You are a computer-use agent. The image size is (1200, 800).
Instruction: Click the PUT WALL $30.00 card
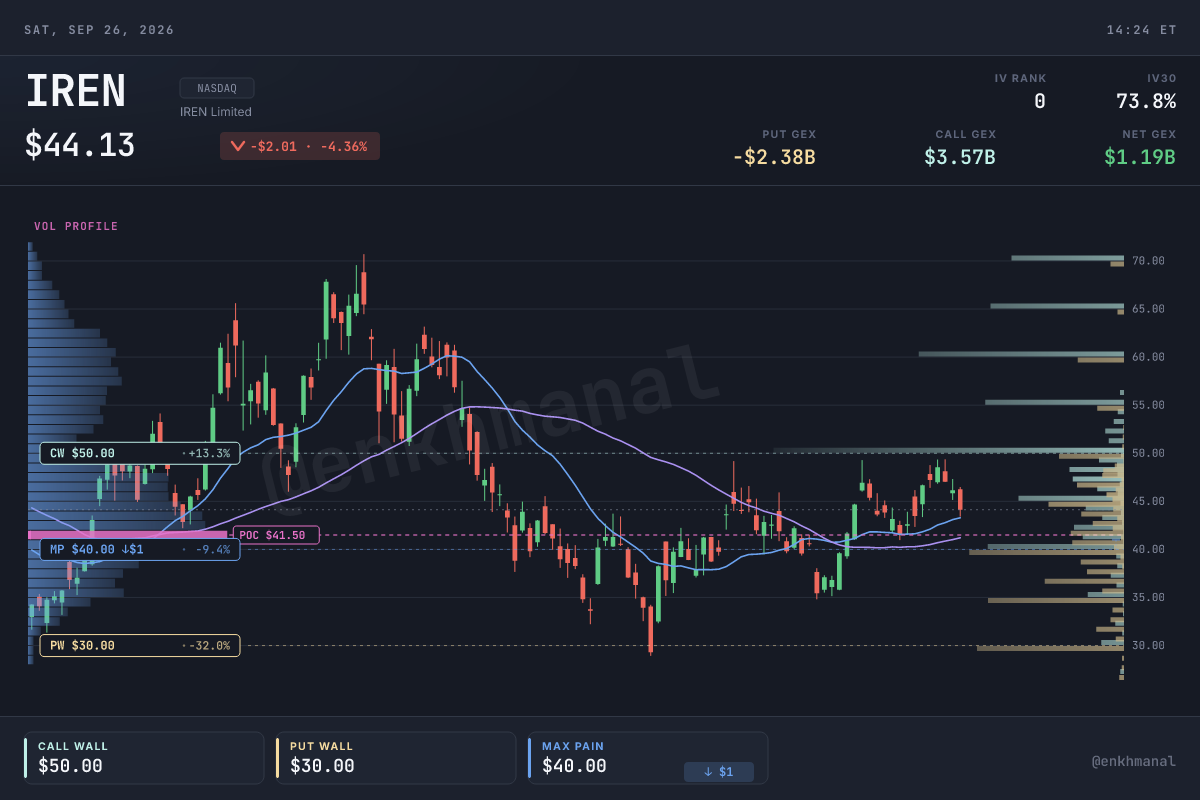click(x=395, y=758)
